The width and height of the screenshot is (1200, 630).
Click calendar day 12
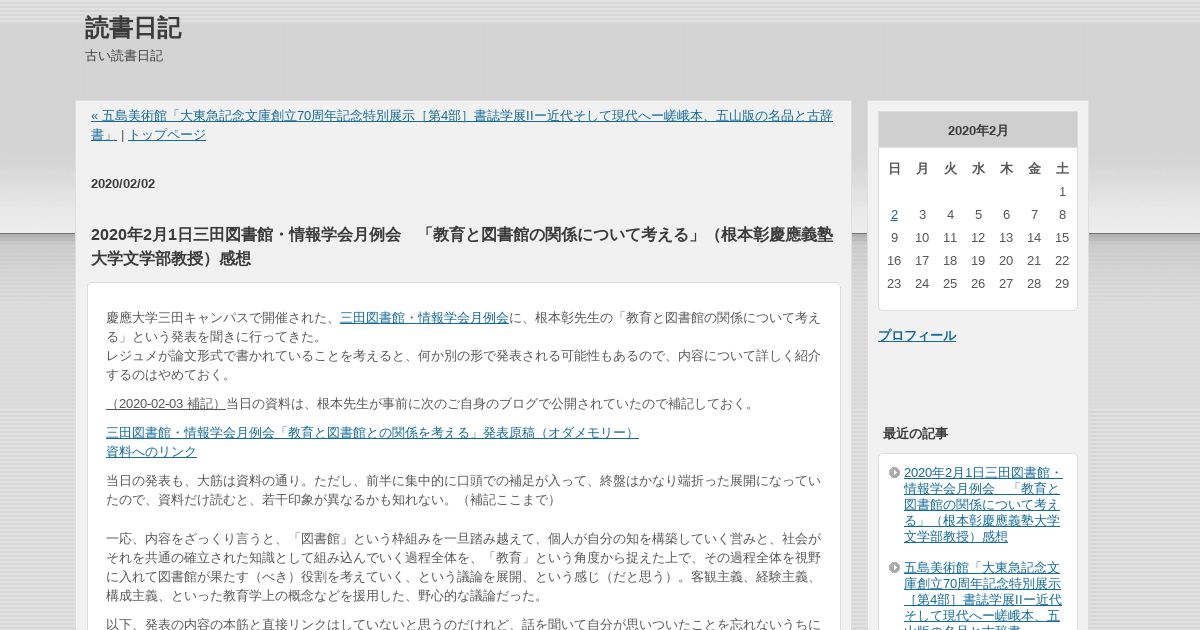click(978, 238)
